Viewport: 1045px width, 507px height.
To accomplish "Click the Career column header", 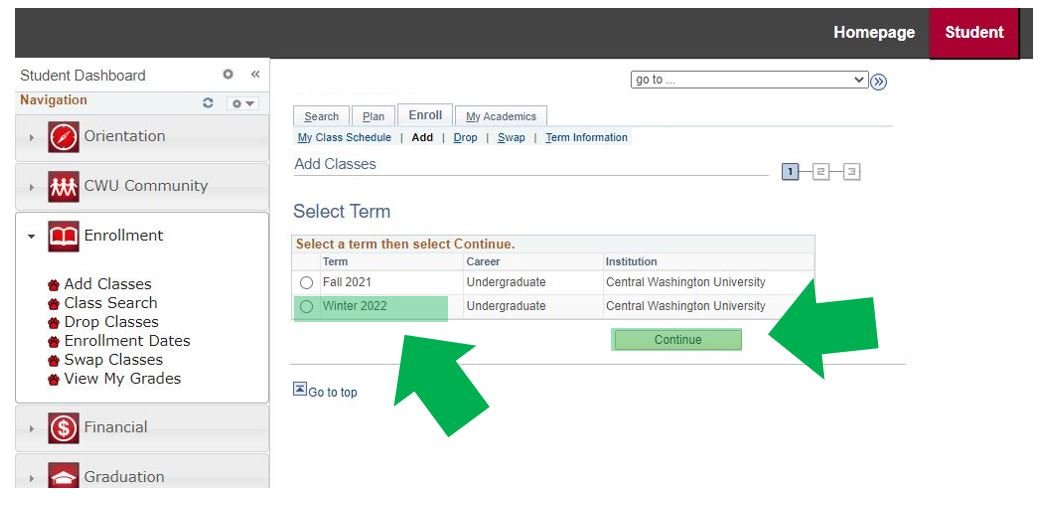I will [x=483, y=261].
